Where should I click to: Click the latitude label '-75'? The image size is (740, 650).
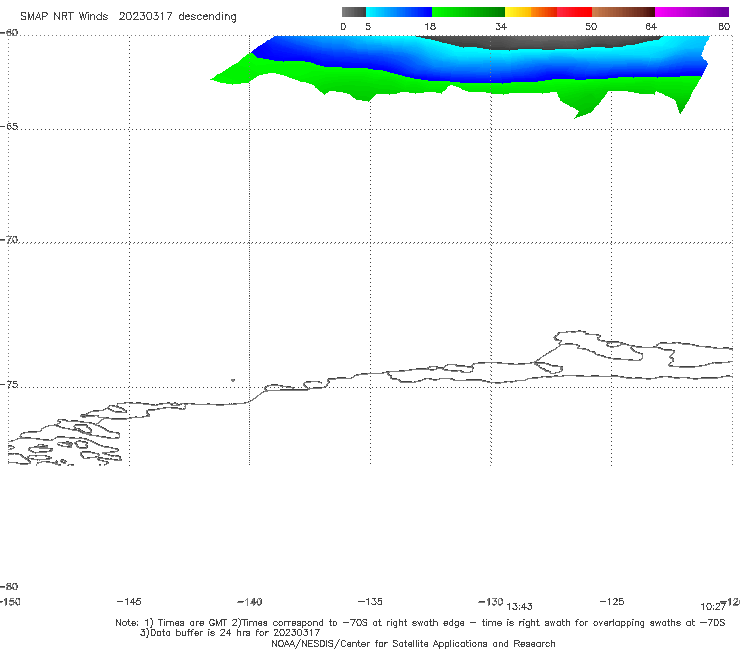coord(9,385)
